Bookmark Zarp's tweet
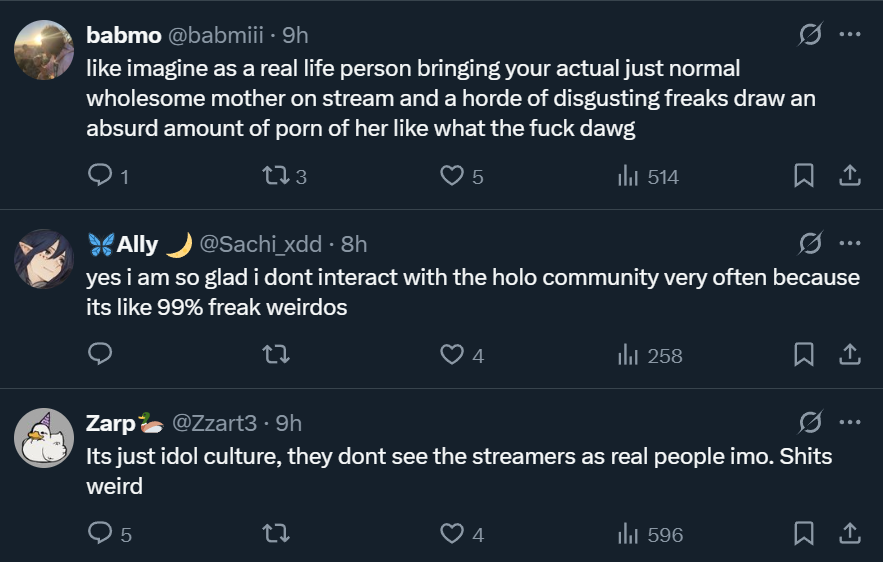Screen dimensions: 883x562 (x=803, y=534)
